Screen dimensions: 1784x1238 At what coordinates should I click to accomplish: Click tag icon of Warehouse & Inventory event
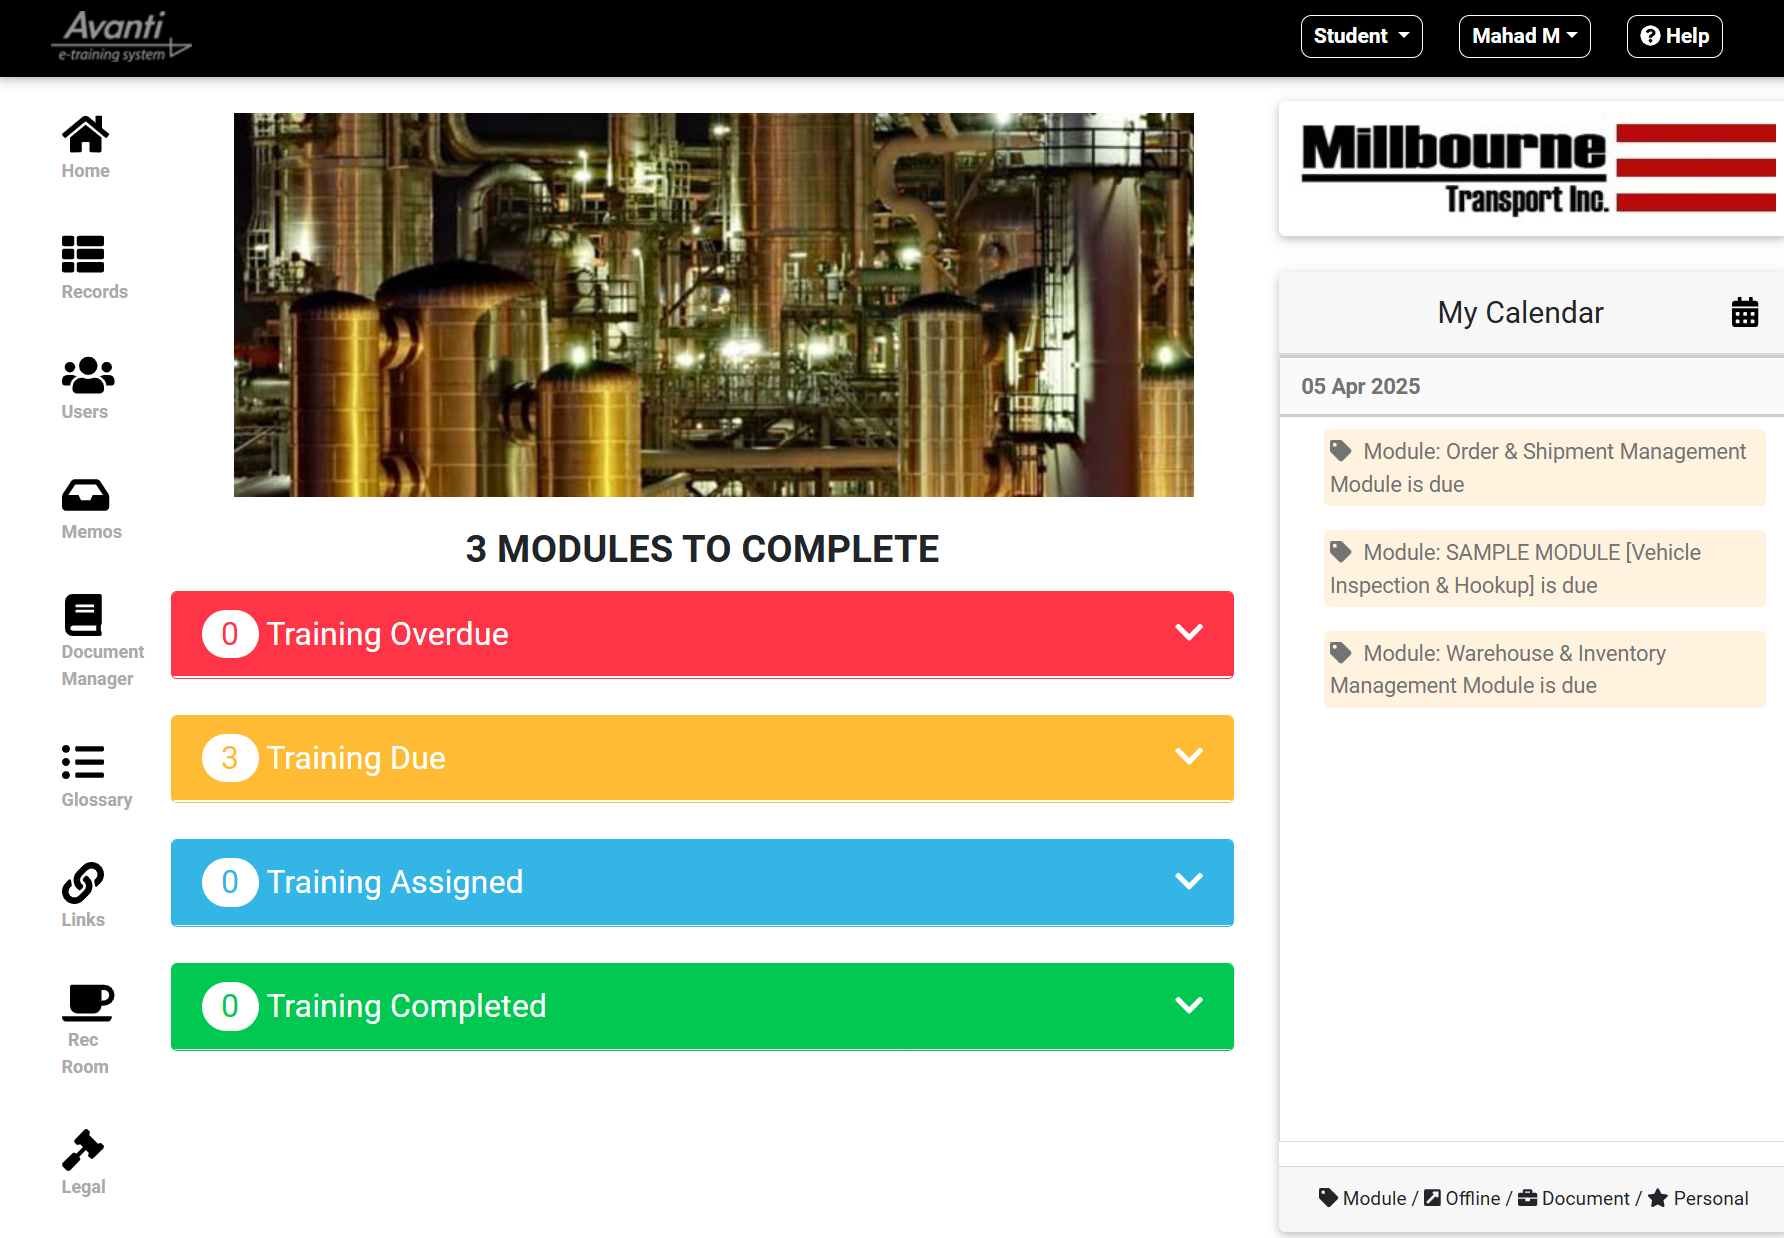coord(1341,653)
